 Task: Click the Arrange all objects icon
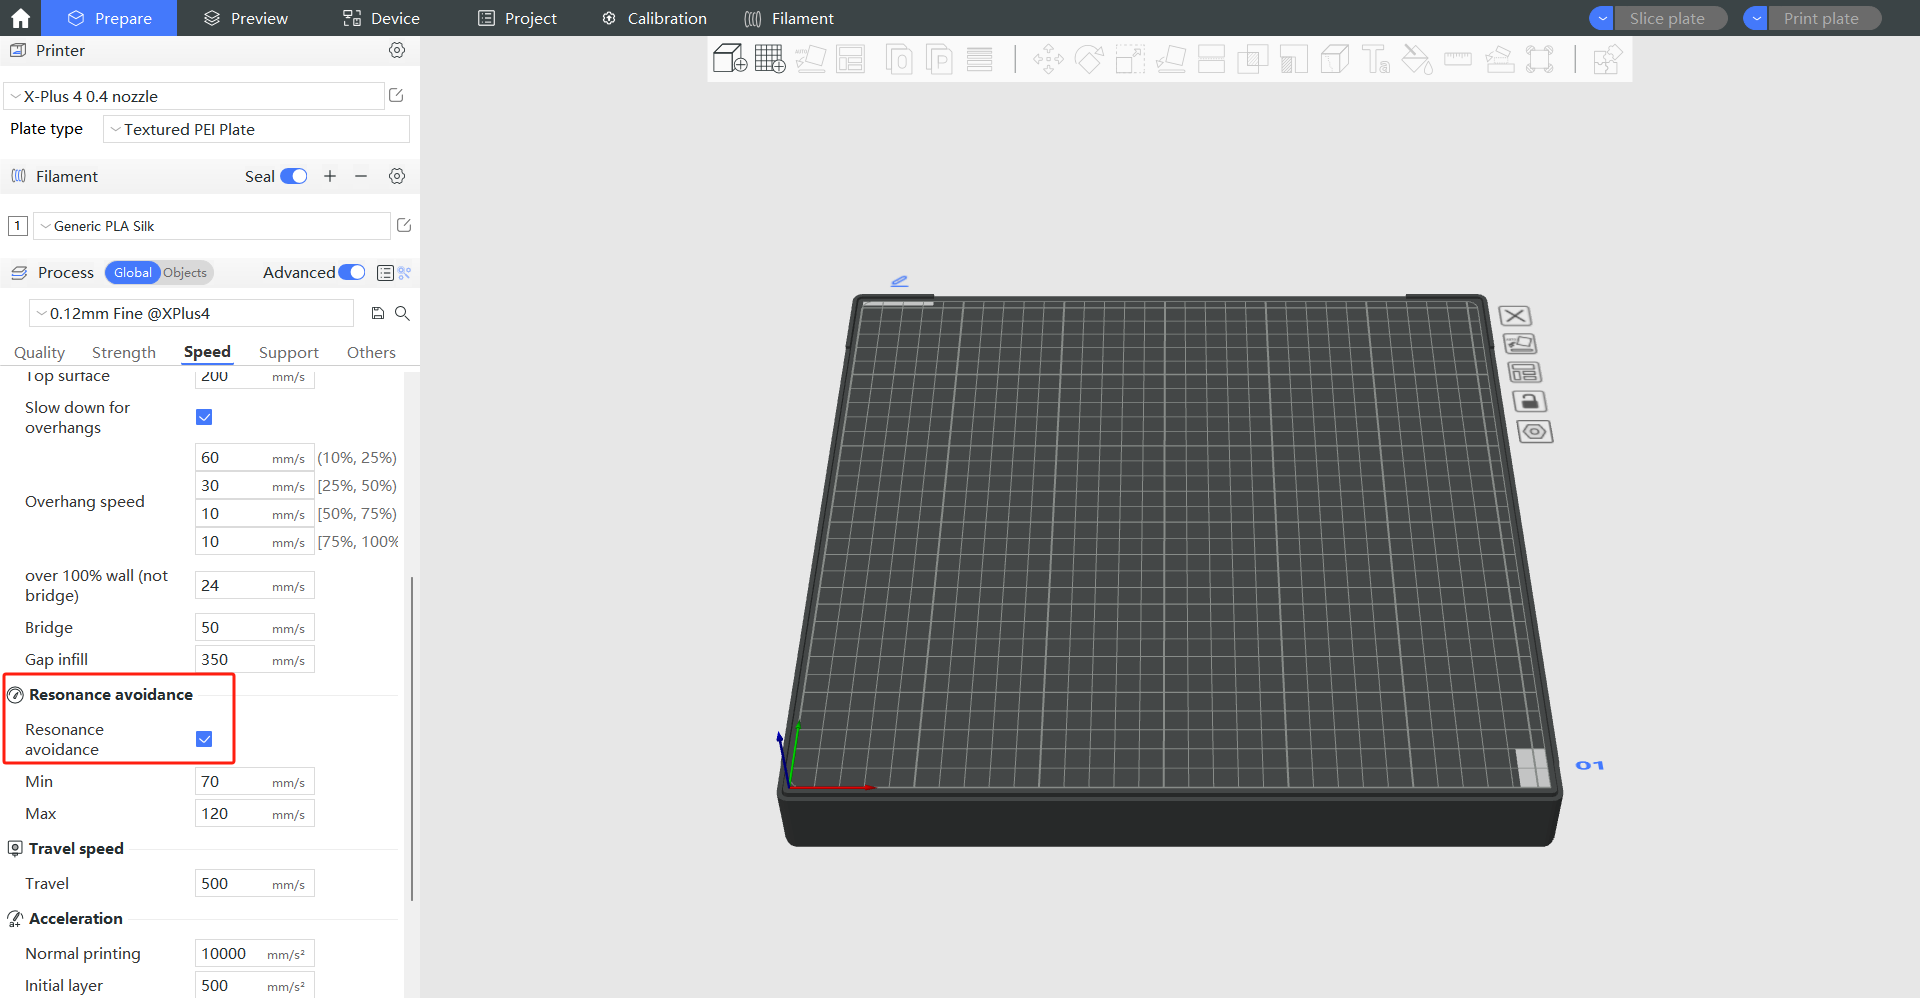coord(850,59)
